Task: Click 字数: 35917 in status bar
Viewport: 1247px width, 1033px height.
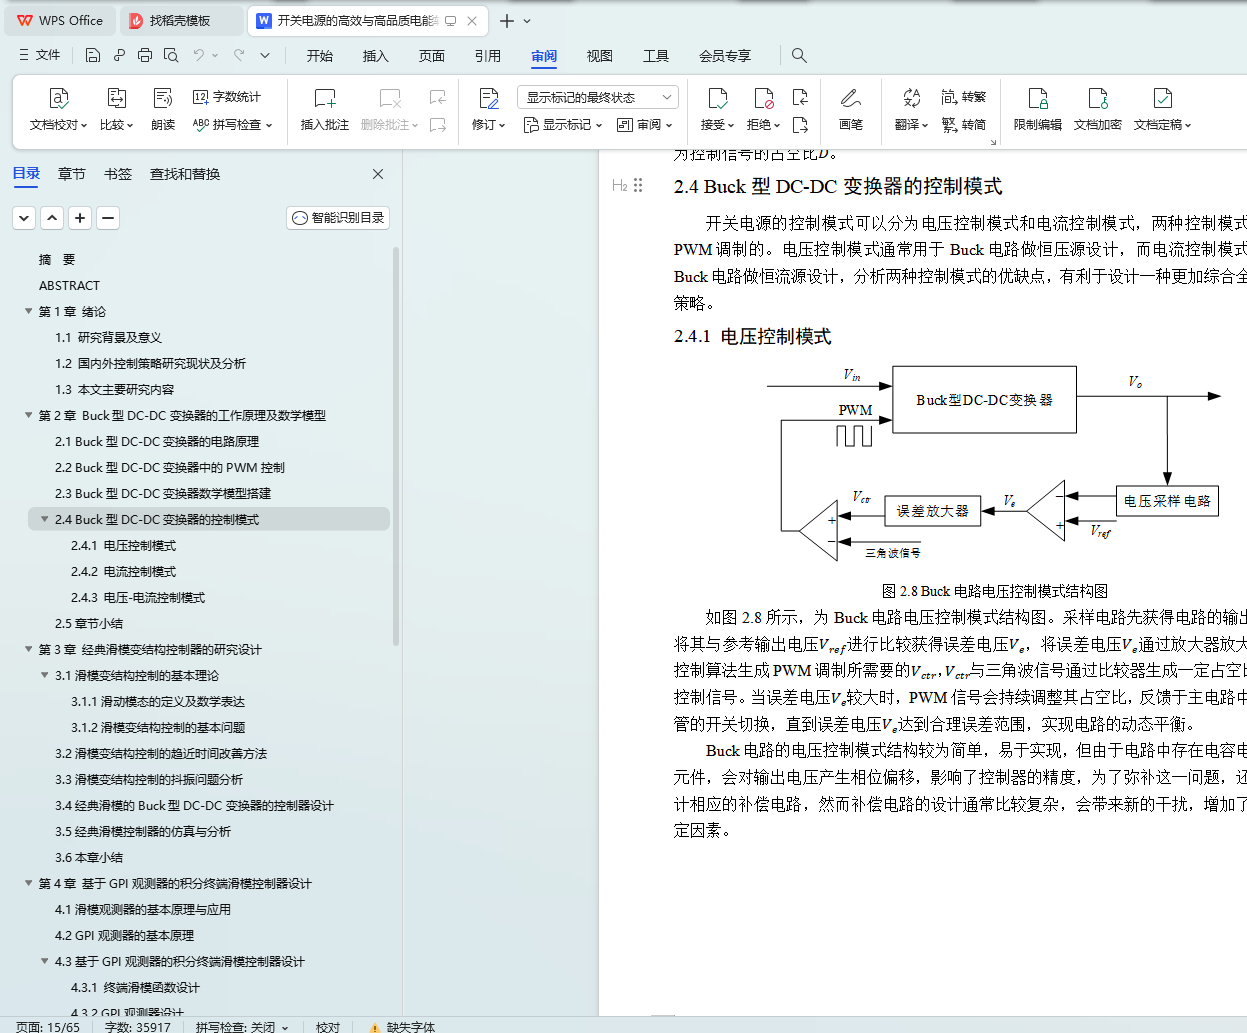Action: (137, 1027)
